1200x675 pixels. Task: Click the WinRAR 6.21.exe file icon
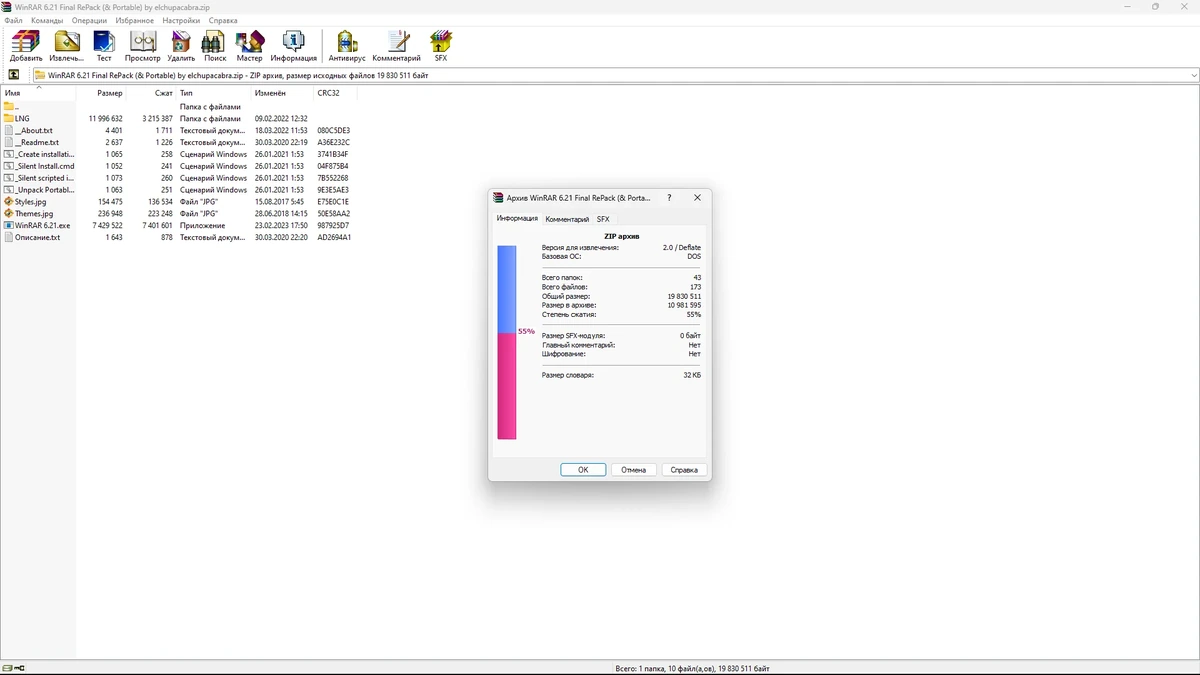tap(9, 226)
